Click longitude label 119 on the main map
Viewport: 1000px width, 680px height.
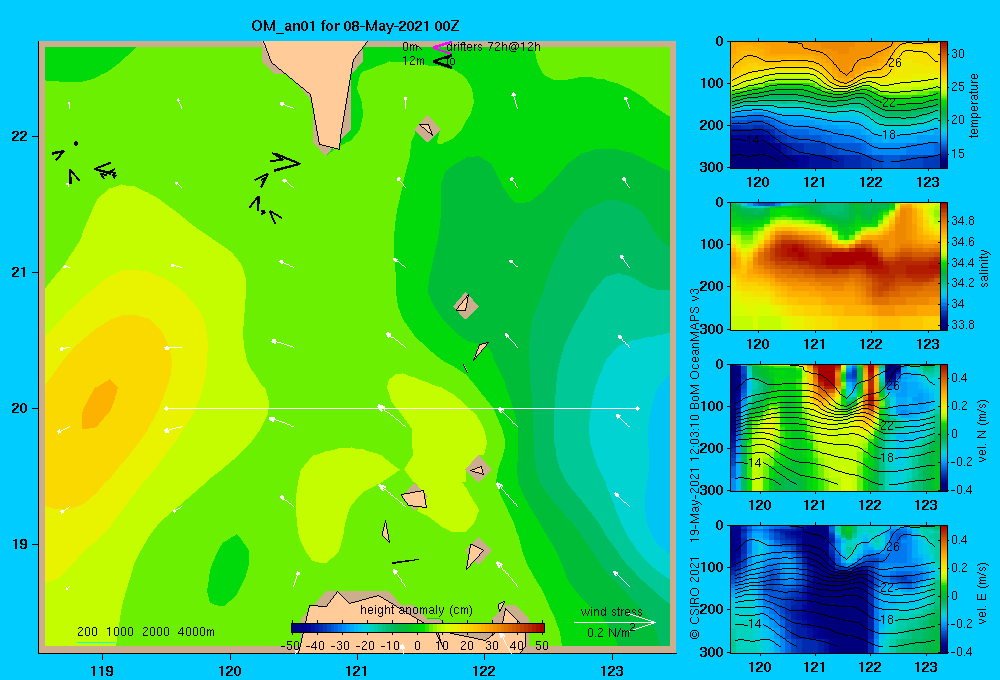coord(103,670)
